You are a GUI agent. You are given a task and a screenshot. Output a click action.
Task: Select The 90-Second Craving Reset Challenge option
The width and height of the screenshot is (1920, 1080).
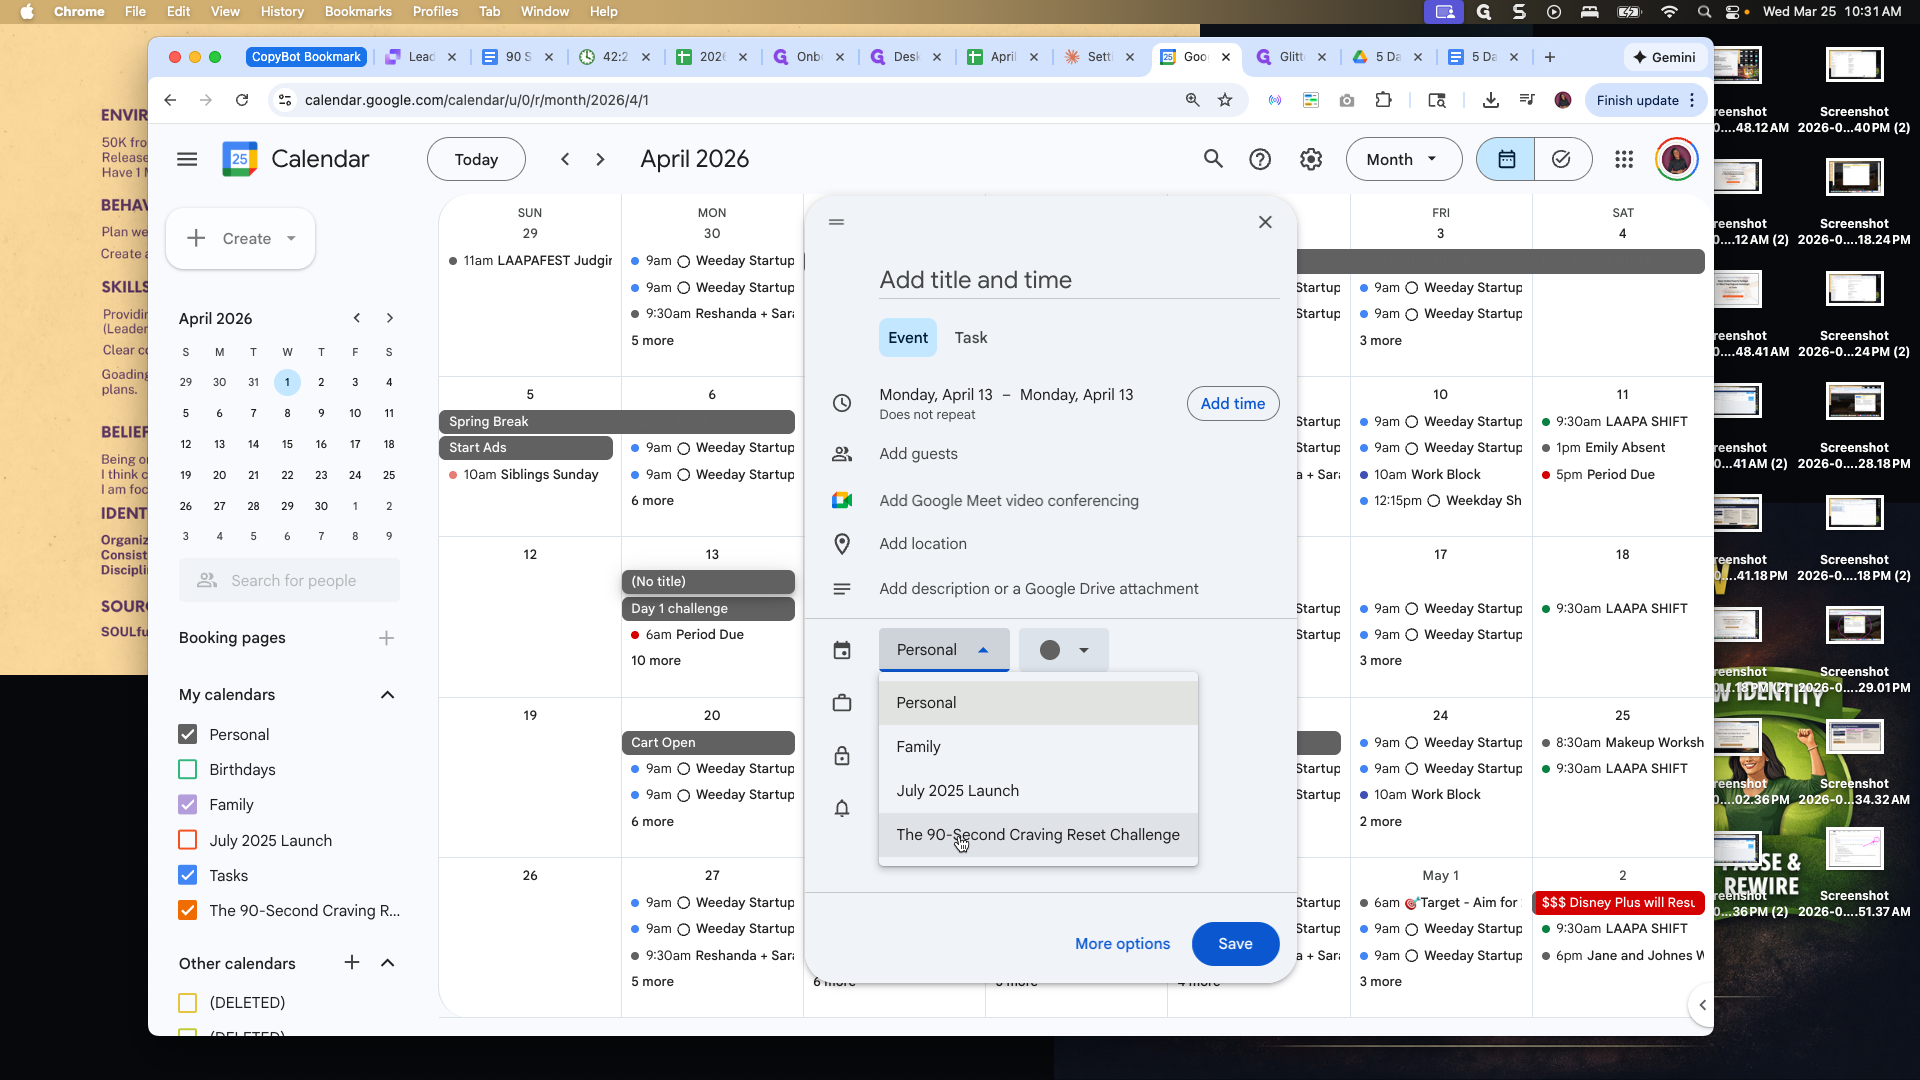point(1038,835)
